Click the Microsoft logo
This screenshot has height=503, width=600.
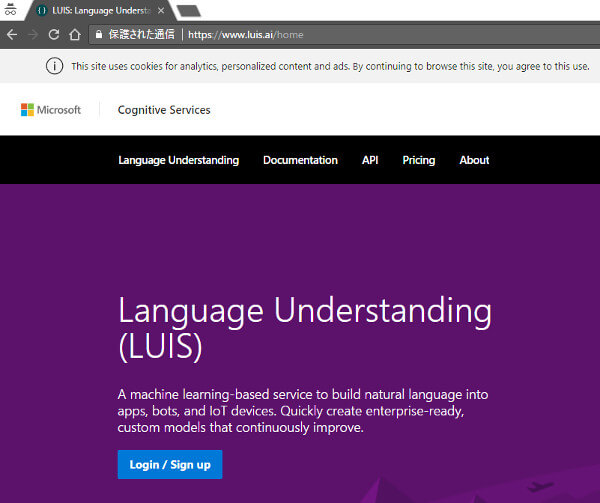tap(51, 110)
